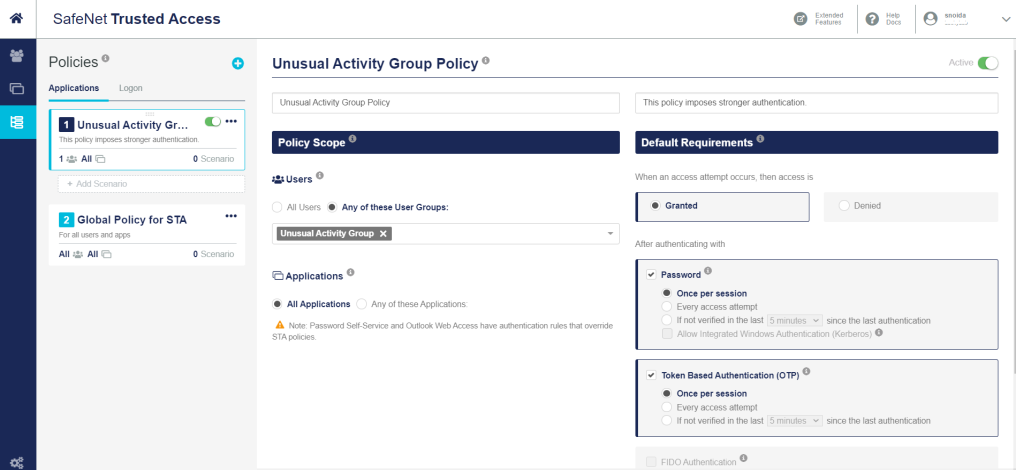Viewport: 1016px width, 470px height.
Task: Remove Unusual Activity Group tag
Action: pyautogui.click(x=384, y=233)
